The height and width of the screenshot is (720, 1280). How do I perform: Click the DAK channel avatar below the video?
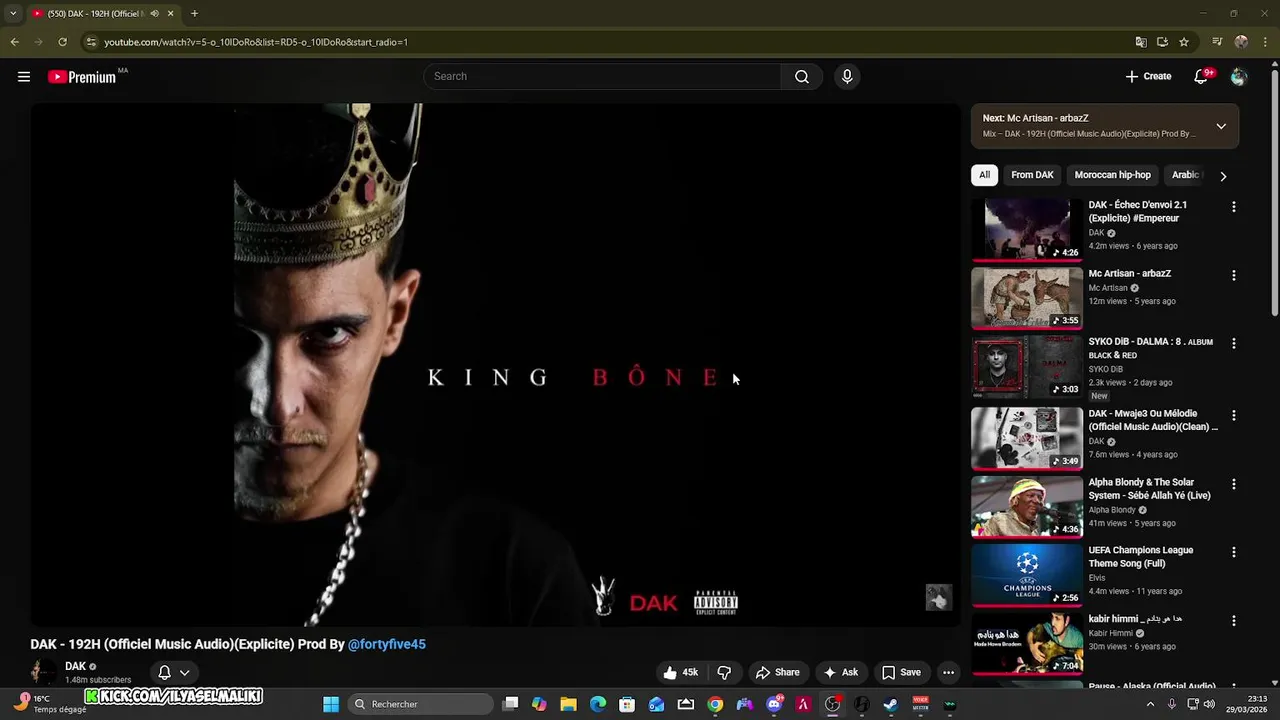(43, 672)
